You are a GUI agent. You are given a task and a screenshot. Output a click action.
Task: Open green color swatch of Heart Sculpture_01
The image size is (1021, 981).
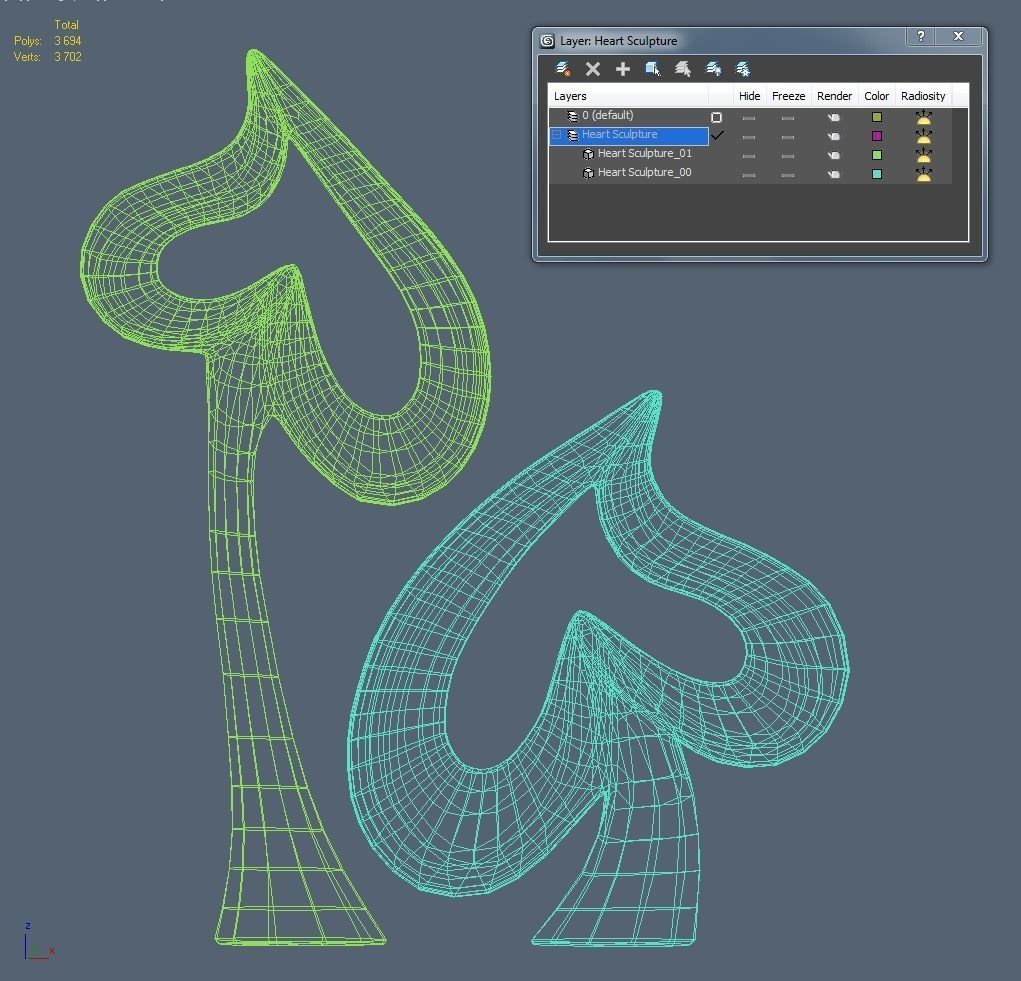coord(877,155)
